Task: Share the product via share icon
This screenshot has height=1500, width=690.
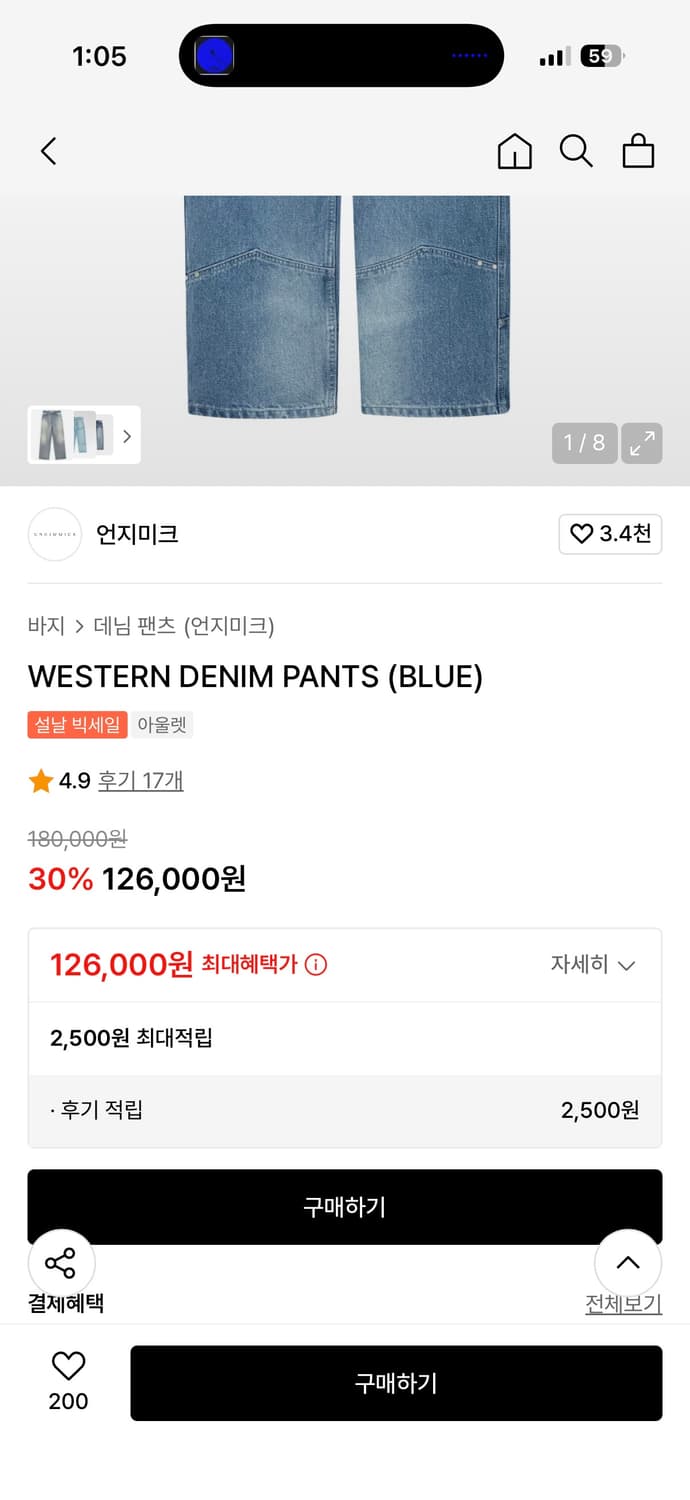Action: click(x=62, y=1263)
